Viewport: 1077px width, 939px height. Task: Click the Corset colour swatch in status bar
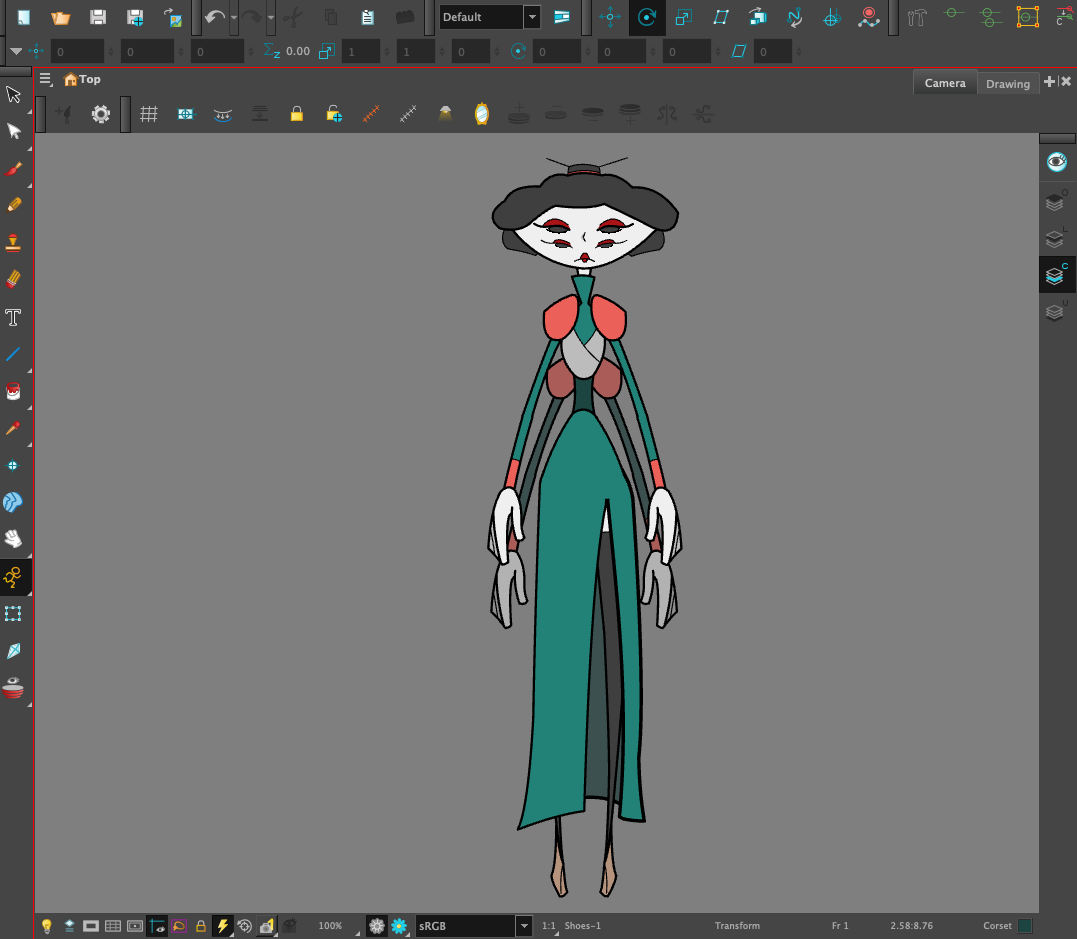click(1025, 926)
